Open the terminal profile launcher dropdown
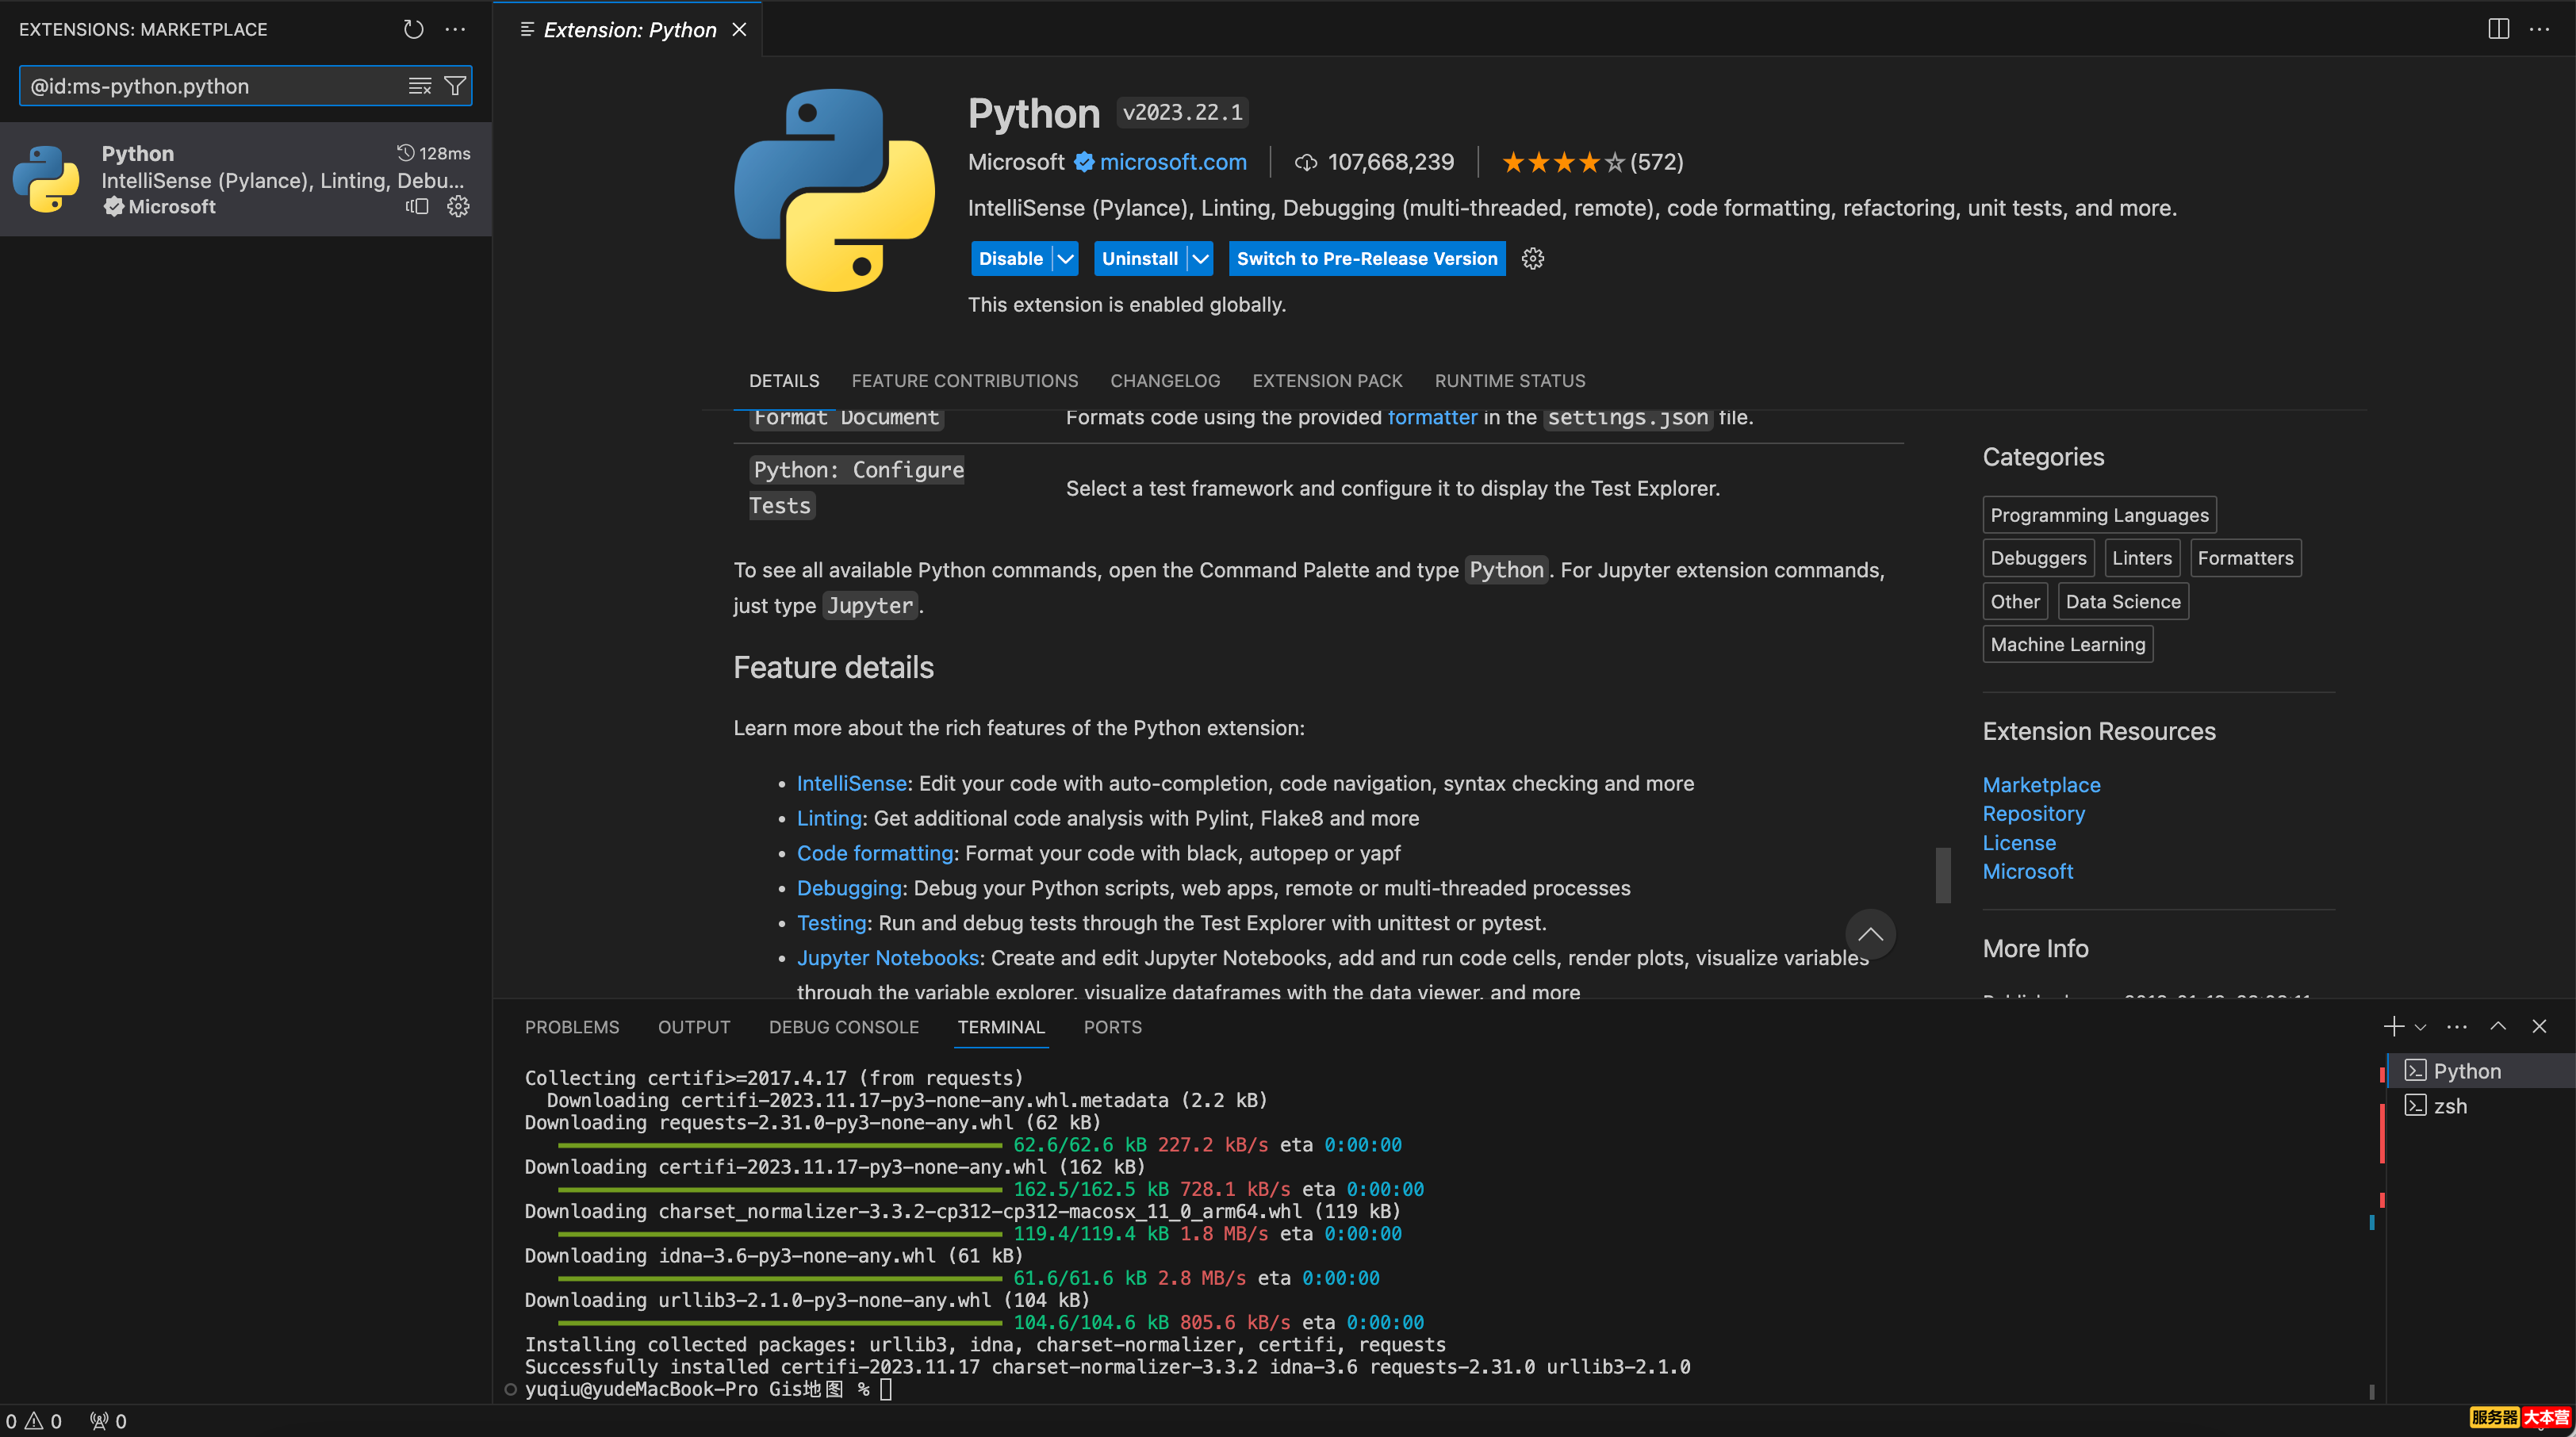The image size is (2576, 1437). tap(2420, 1026)
